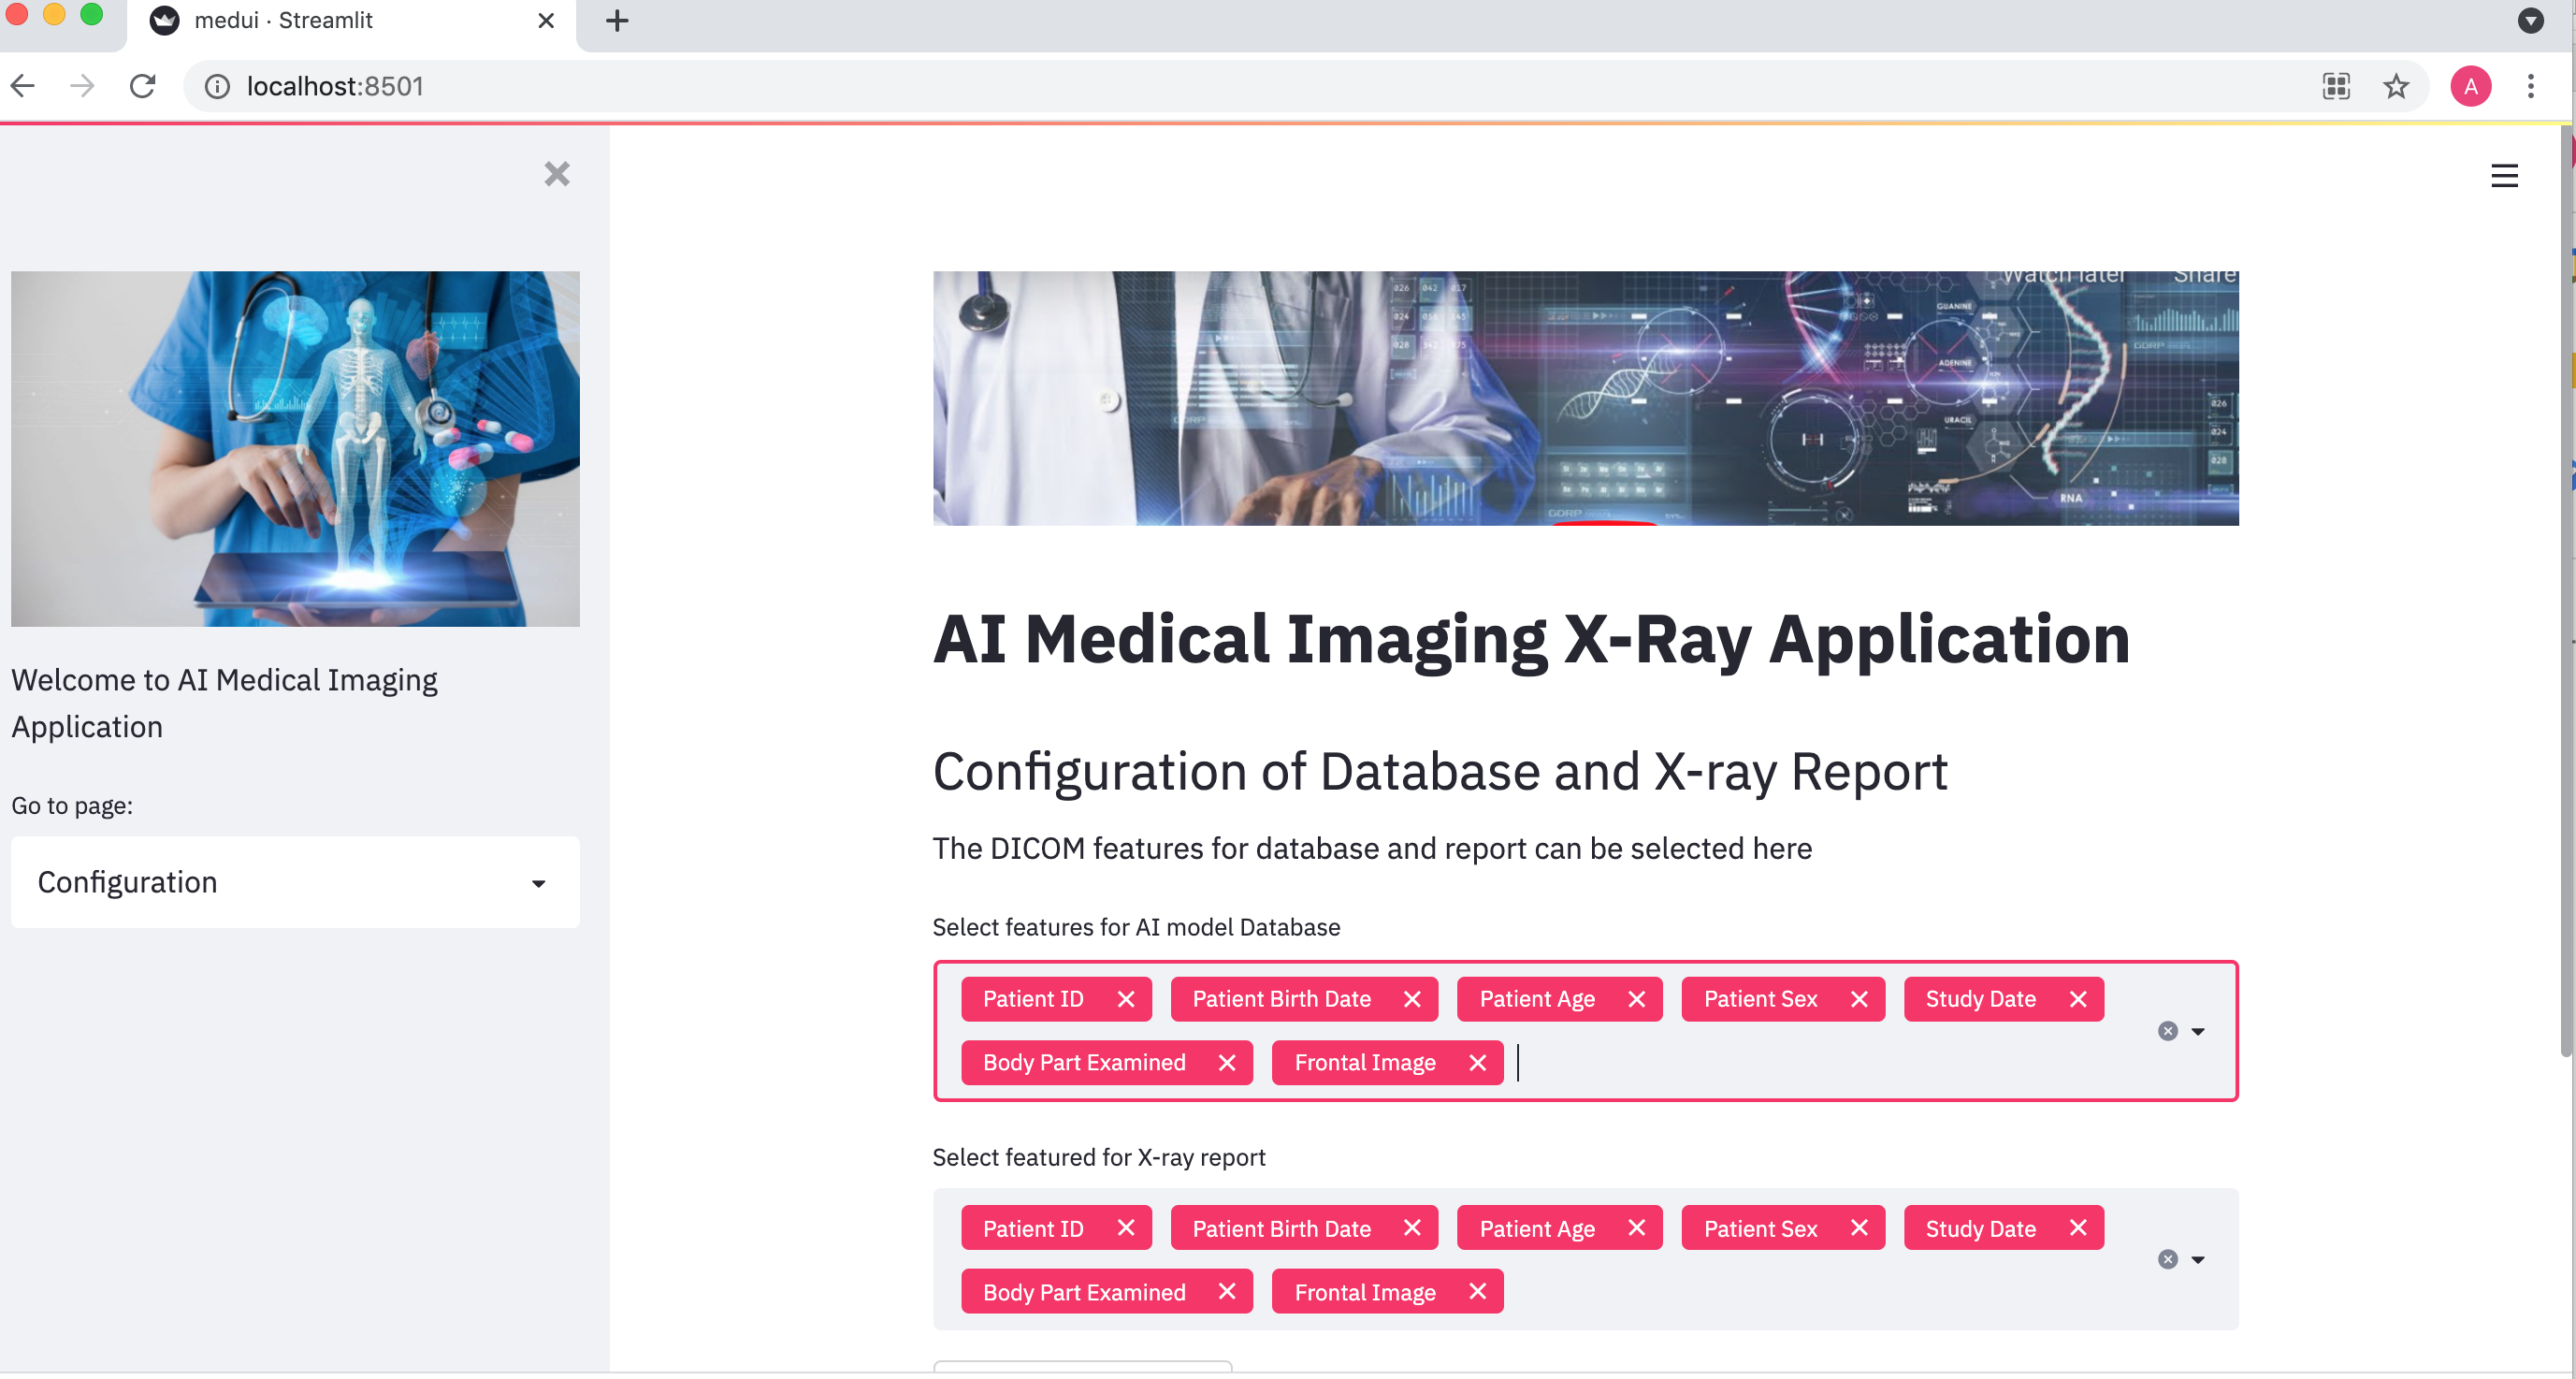The image size is (2576, 1379).
Task: Open a new browser tab
Action: coord(617,20)
